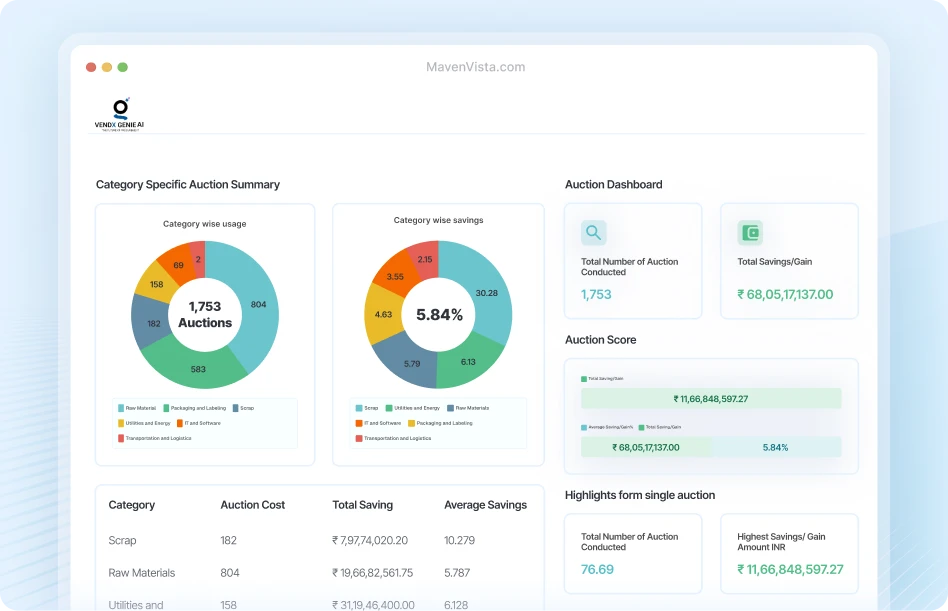Image resolution: width=948 pixels, height=611 pixels.
Task: Select the 583 segment of the usage donut
Action: tap(198, 369)
